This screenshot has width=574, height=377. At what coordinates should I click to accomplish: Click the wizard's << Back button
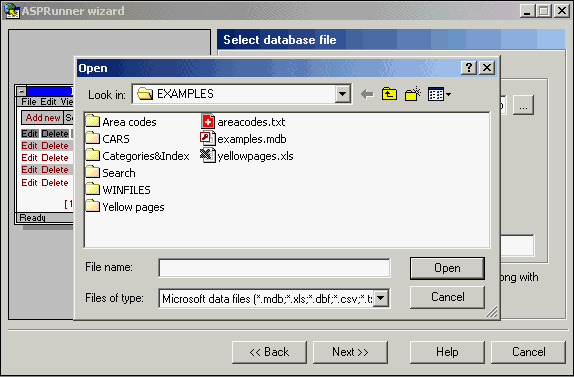point(269,352)
